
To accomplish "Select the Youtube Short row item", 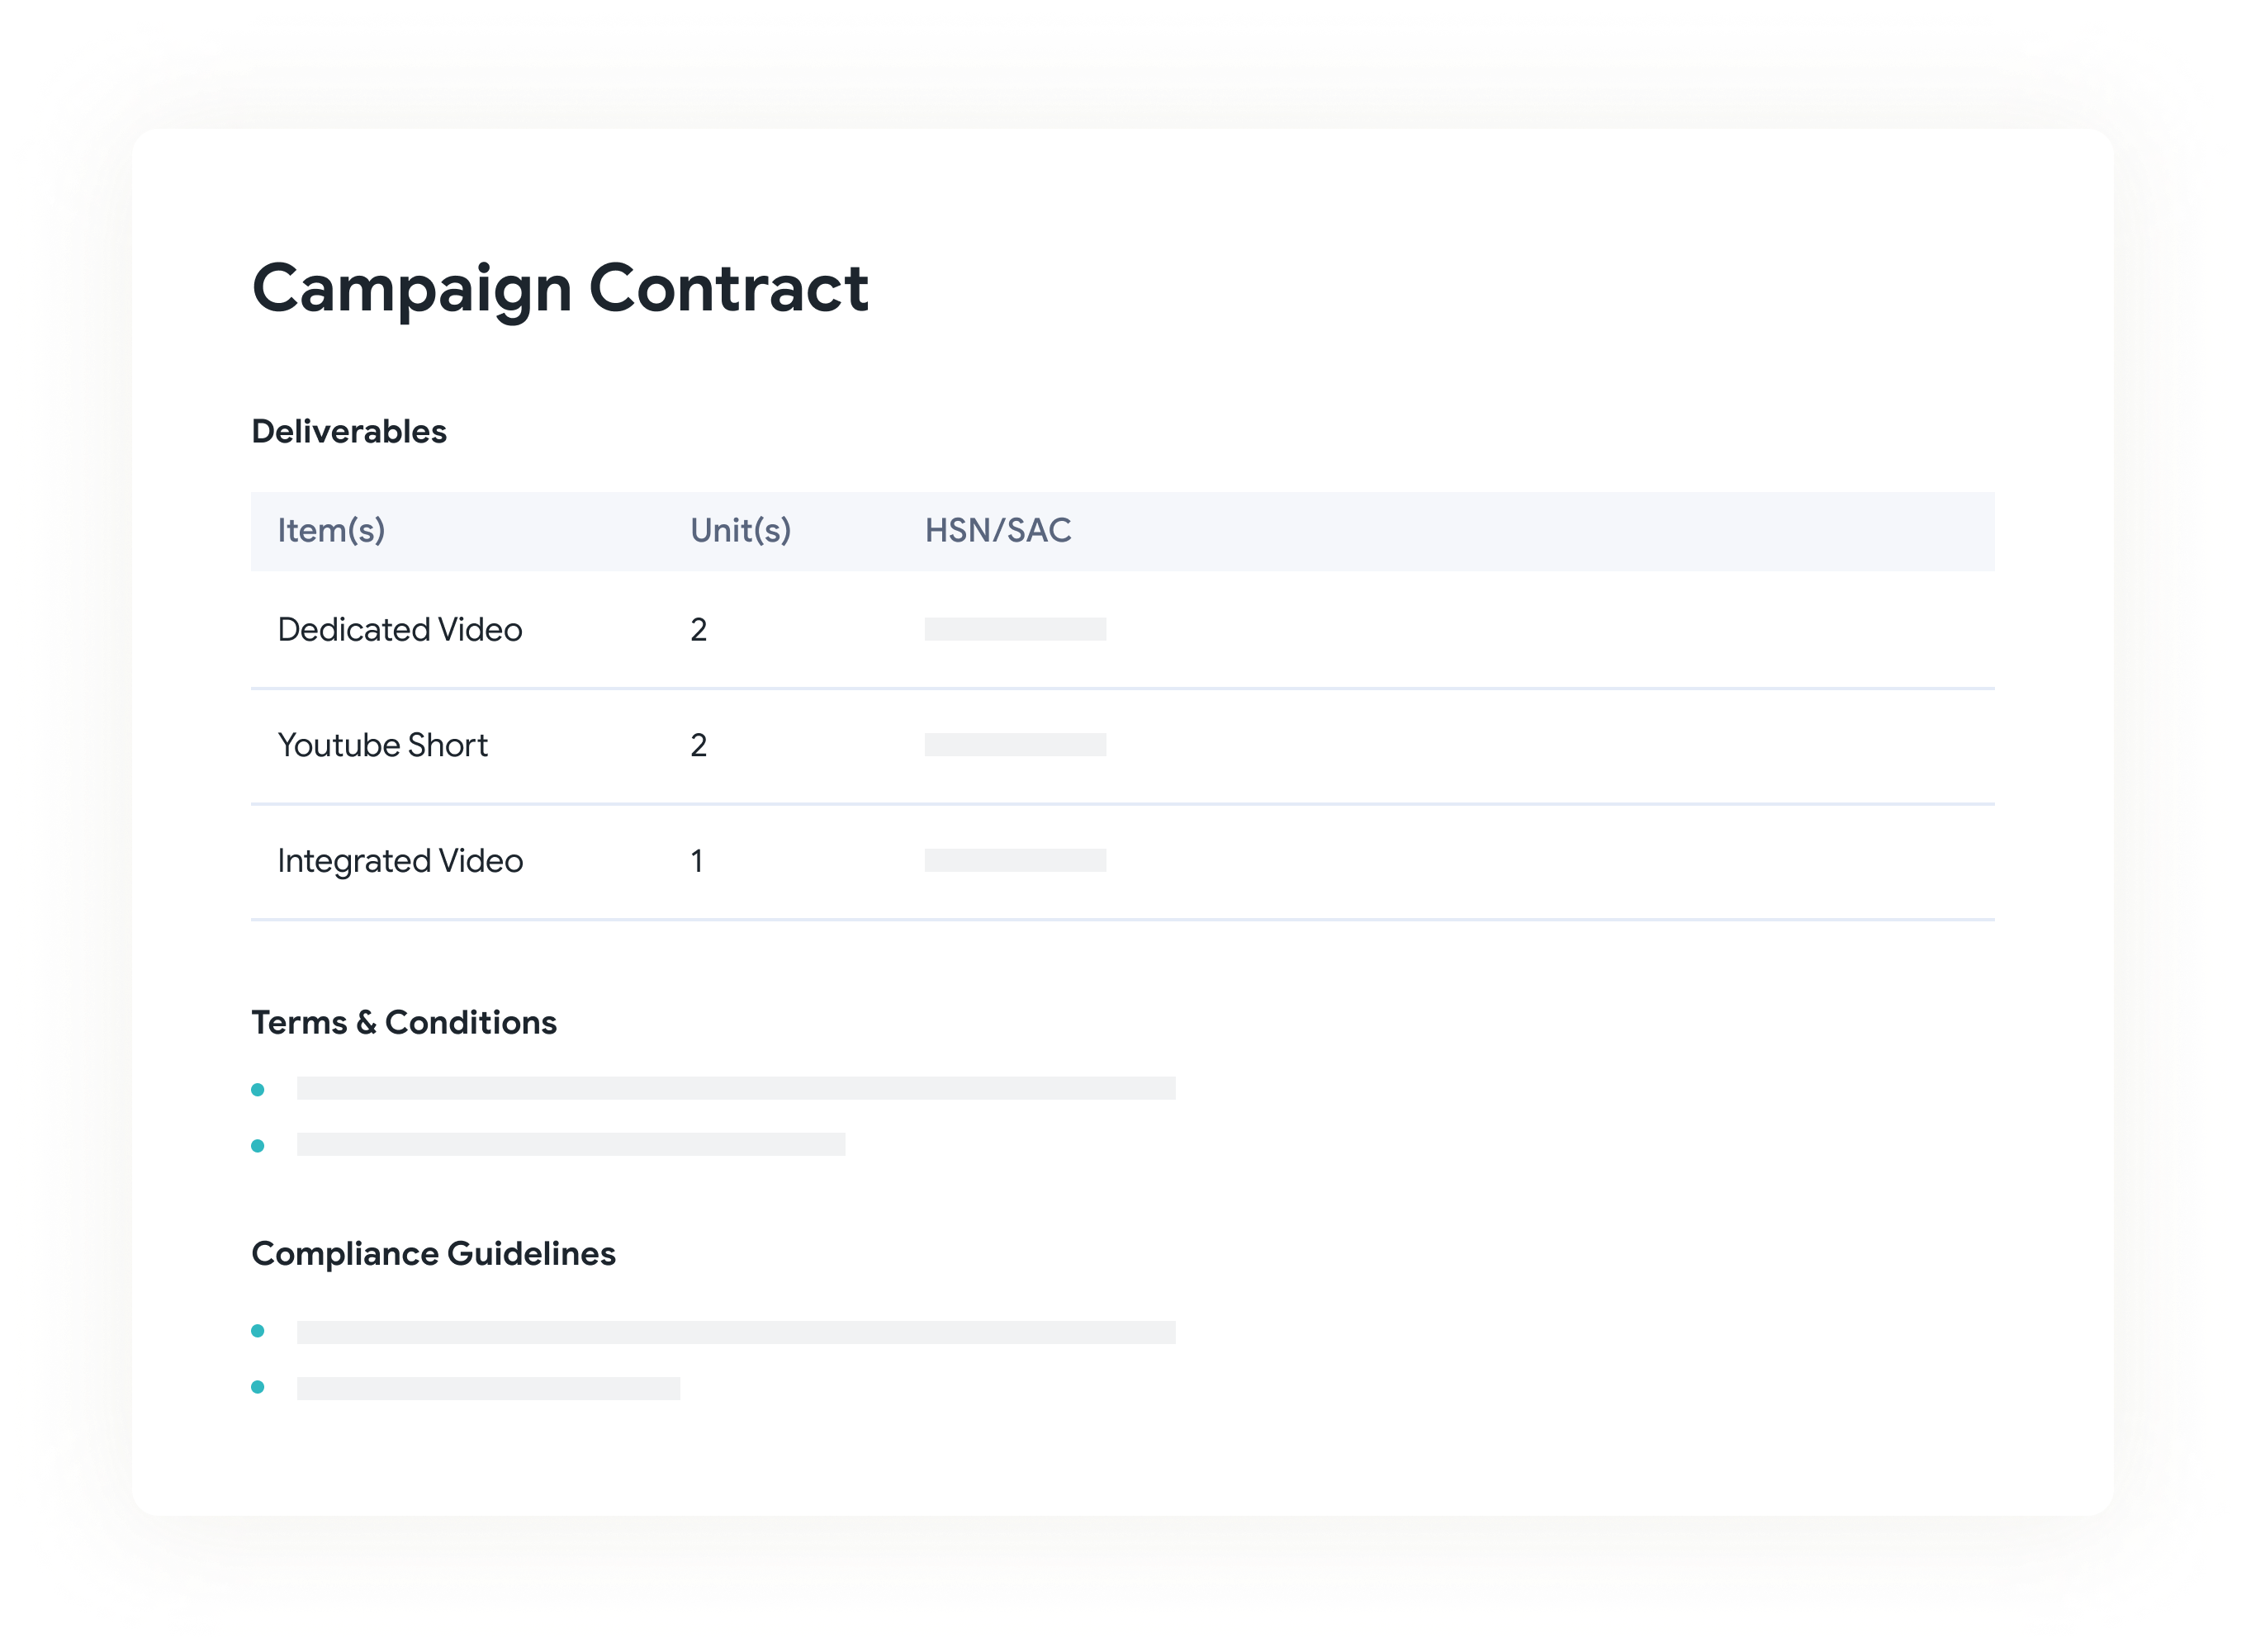I will [382, 745].
